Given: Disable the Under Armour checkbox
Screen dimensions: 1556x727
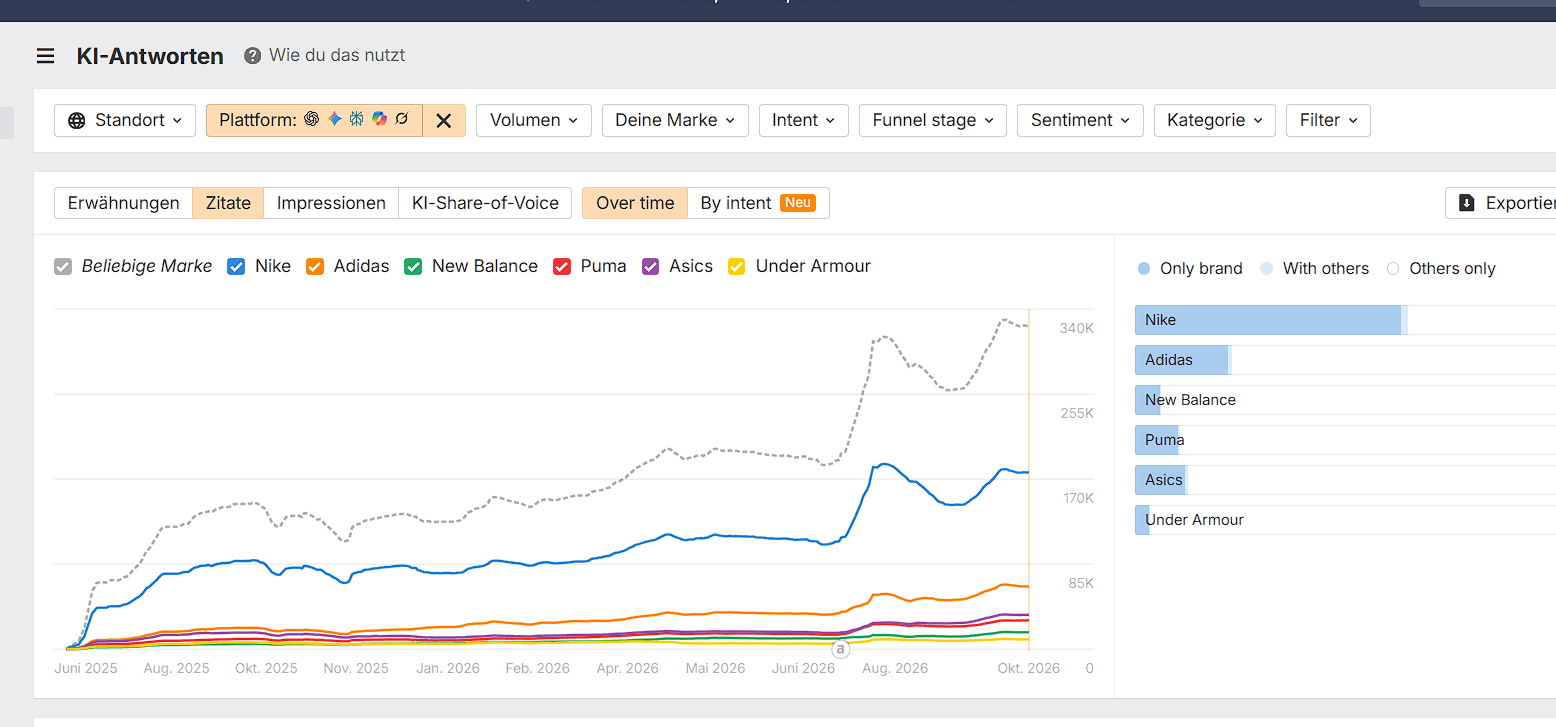Looking at the screenshot, I should tap(737, 266).
